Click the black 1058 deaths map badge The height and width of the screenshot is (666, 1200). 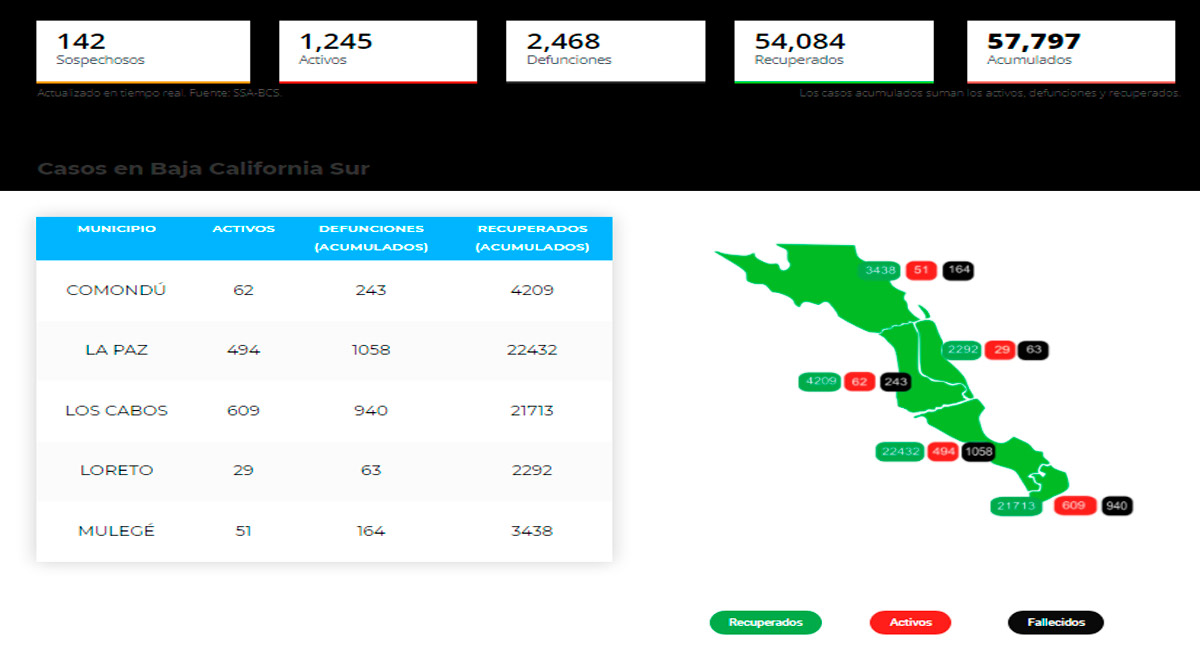pos(978,452)
